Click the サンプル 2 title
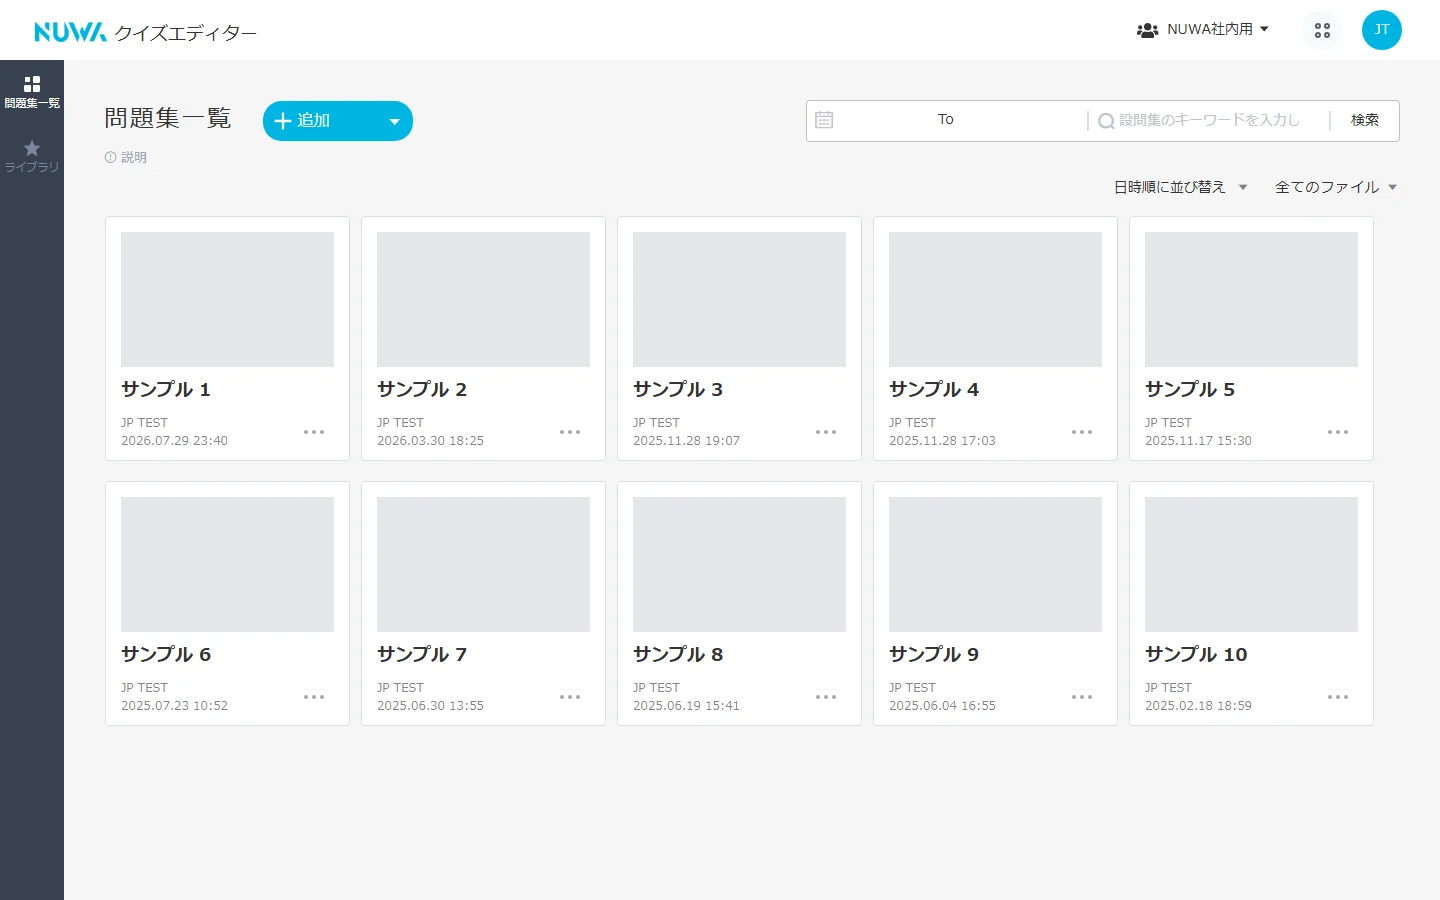Viewport: 1440px width, 900px height. click(x=422, y=389)
